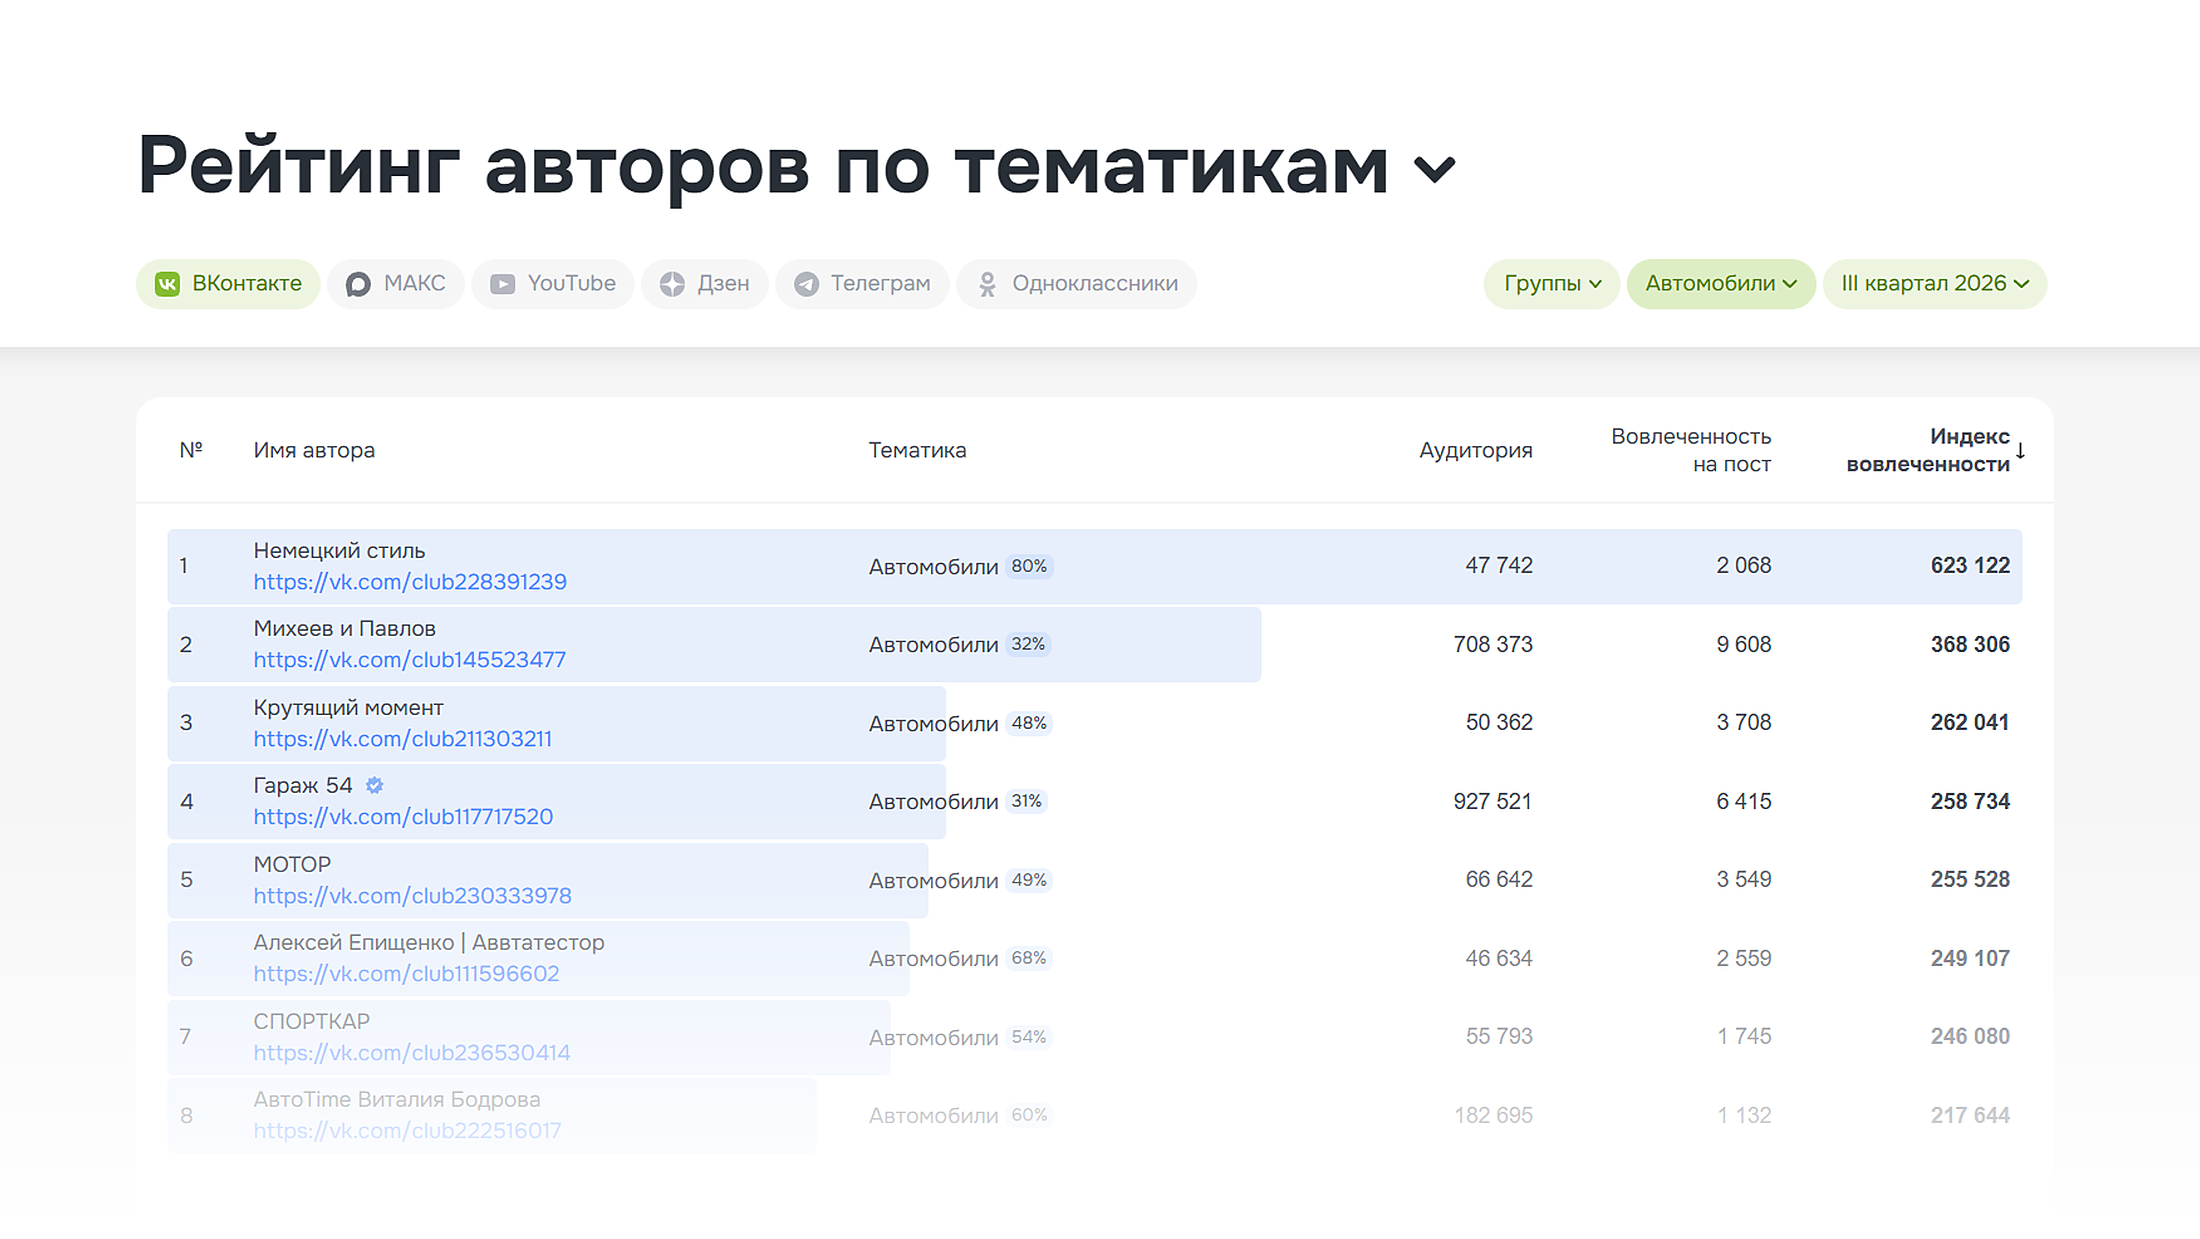The image size is (2200, 1239).
Task: Switch to the Дзен platform tab
Action: tap(704, 284)
